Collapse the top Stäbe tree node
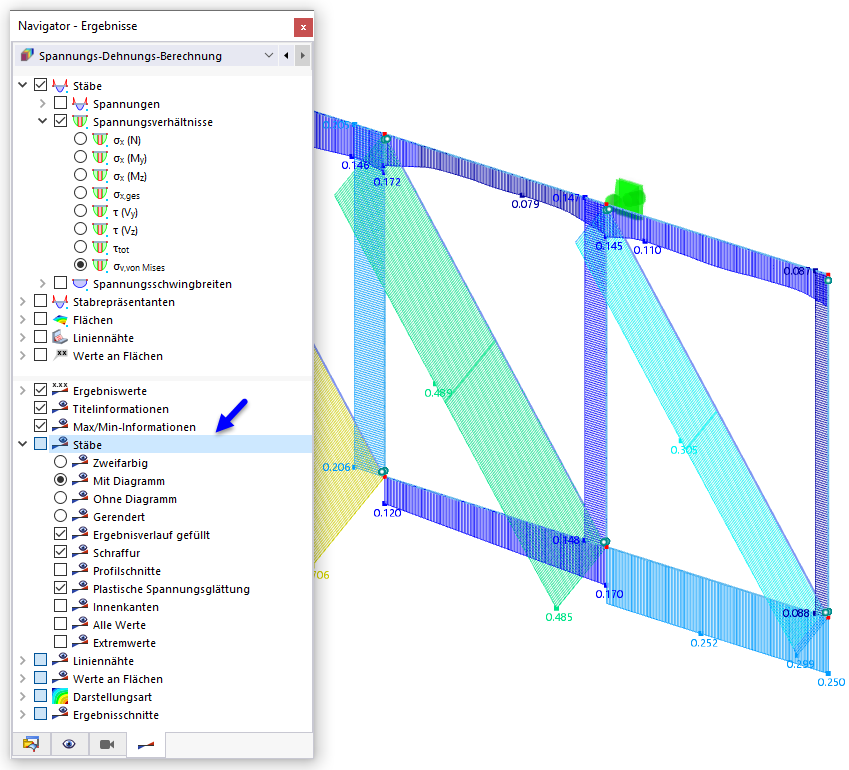Screen dimensions: 849x770 22,84
